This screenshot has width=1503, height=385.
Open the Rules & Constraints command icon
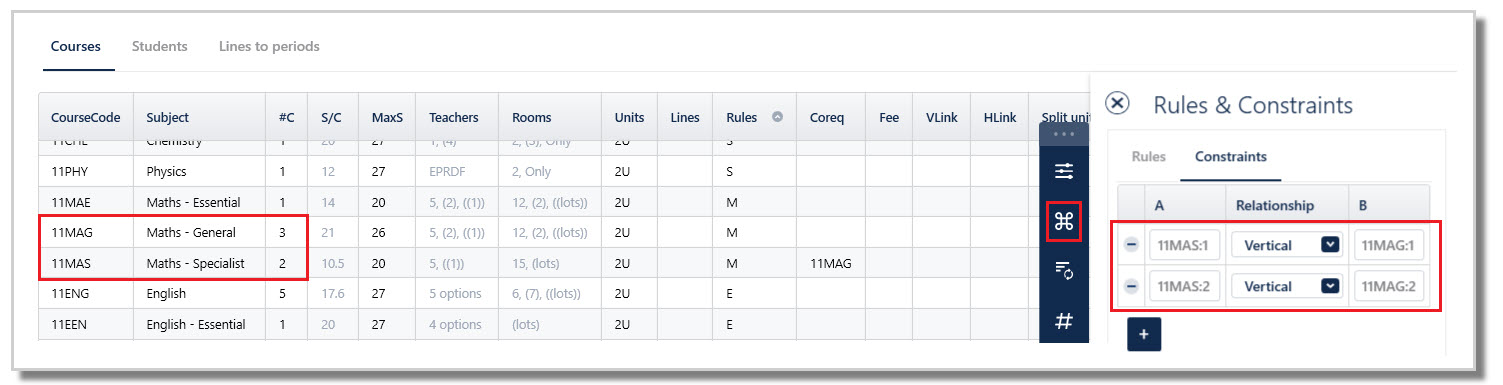point(1064,221)
